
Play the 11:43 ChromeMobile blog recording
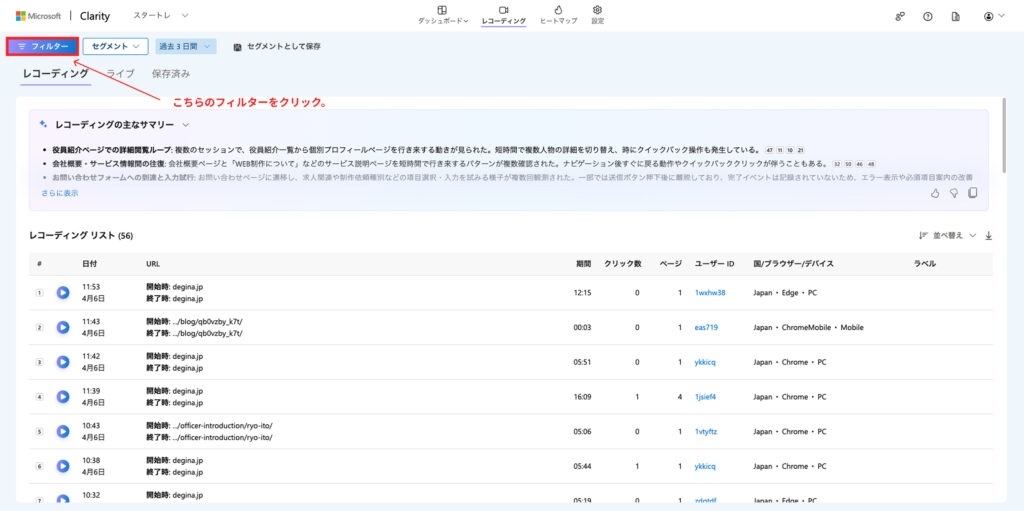tap(63, 327)
